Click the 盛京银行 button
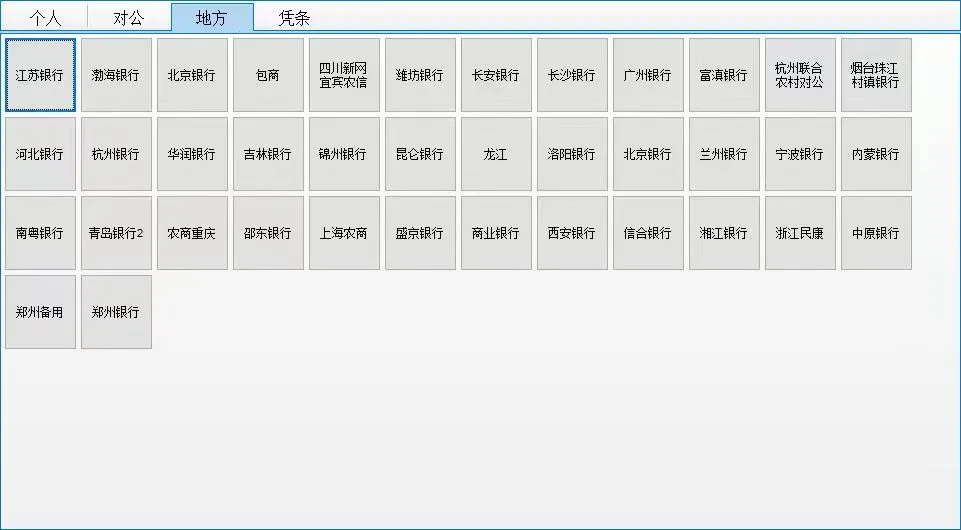The image size is (961, 530). 420,233
